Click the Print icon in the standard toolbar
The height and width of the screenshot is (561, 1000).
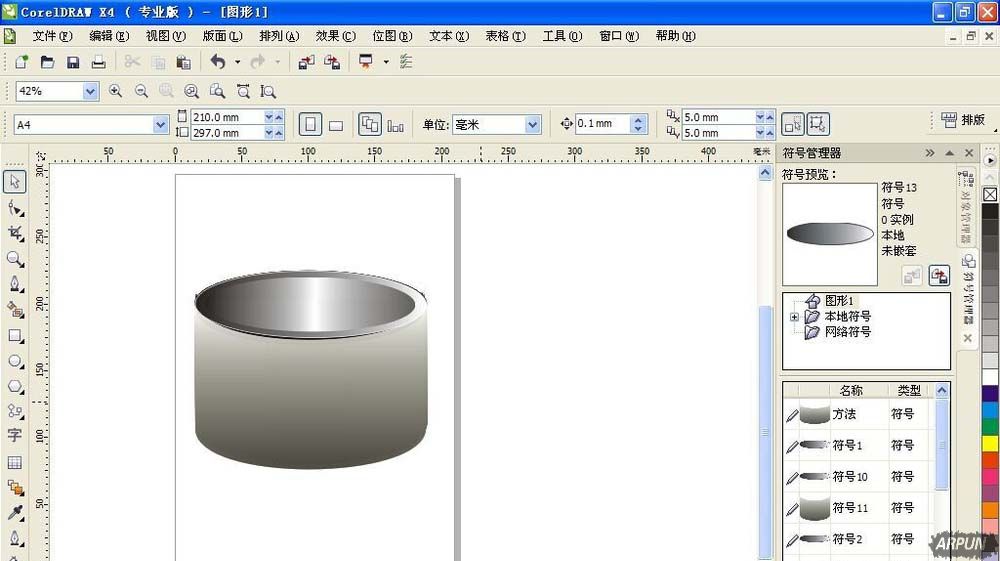point(98,62)
